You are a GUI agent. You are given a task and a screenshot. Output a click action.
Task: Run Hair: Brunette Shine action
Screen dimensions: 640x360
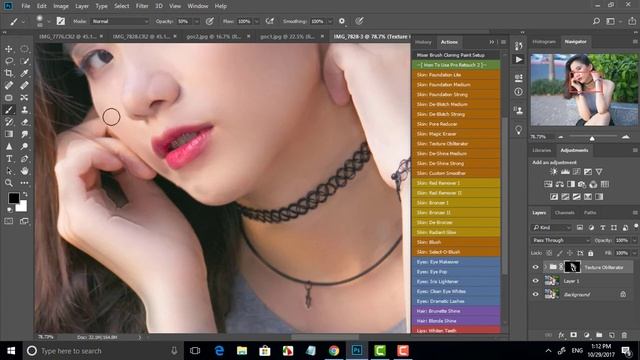pyautogui.click(x=456, y=311)
